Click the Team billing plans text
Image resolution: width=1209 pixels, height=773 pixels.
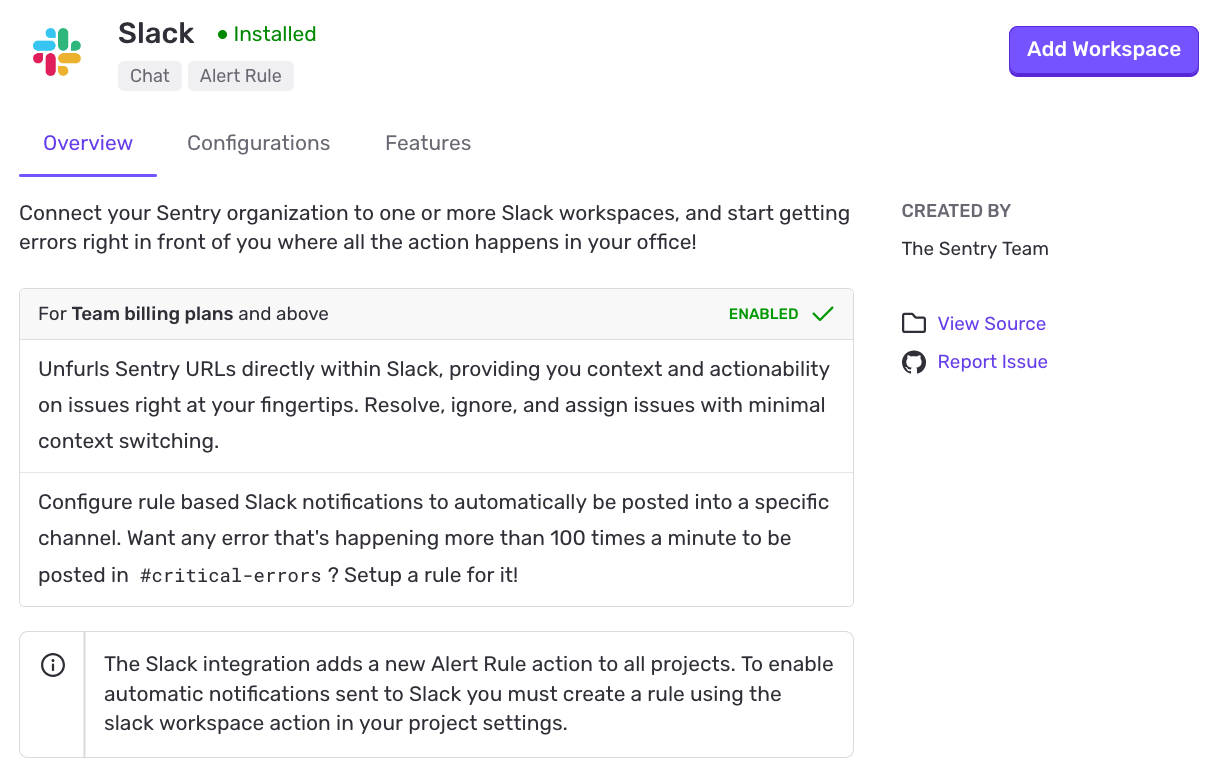[152, 314]
